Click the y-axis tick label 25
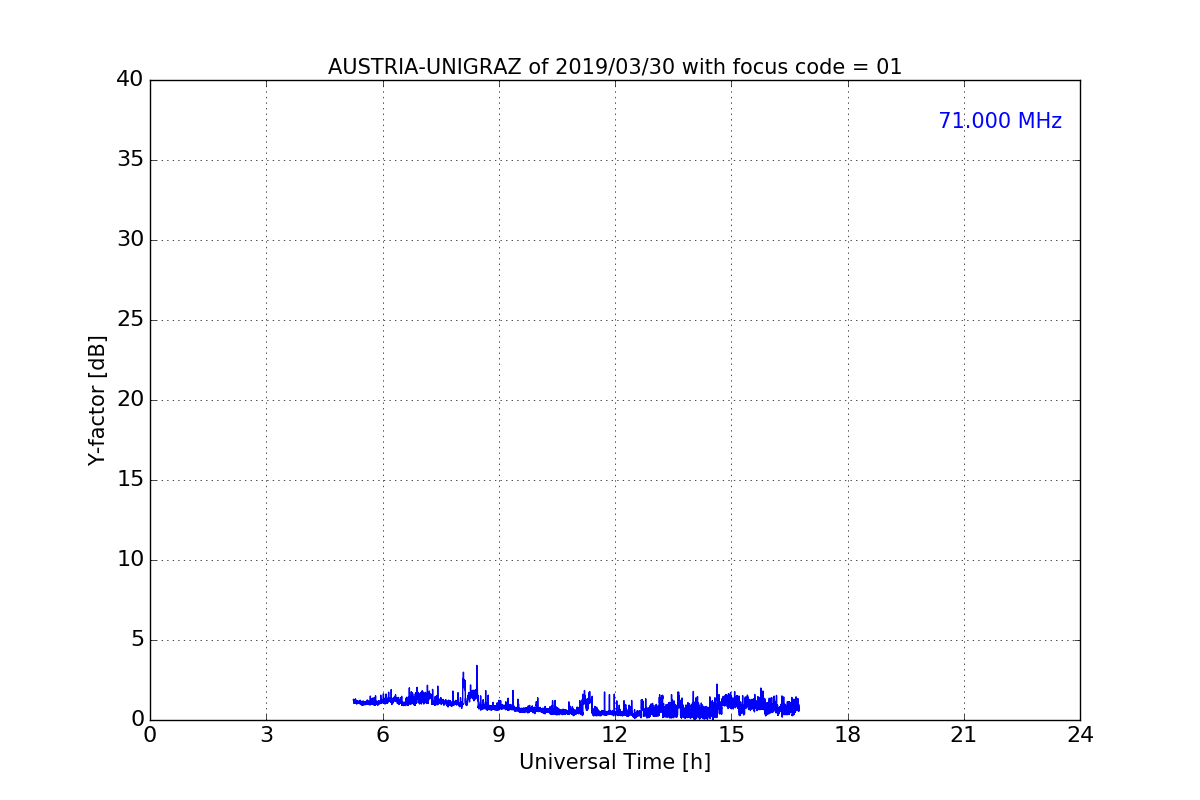 tap(130, 319)
